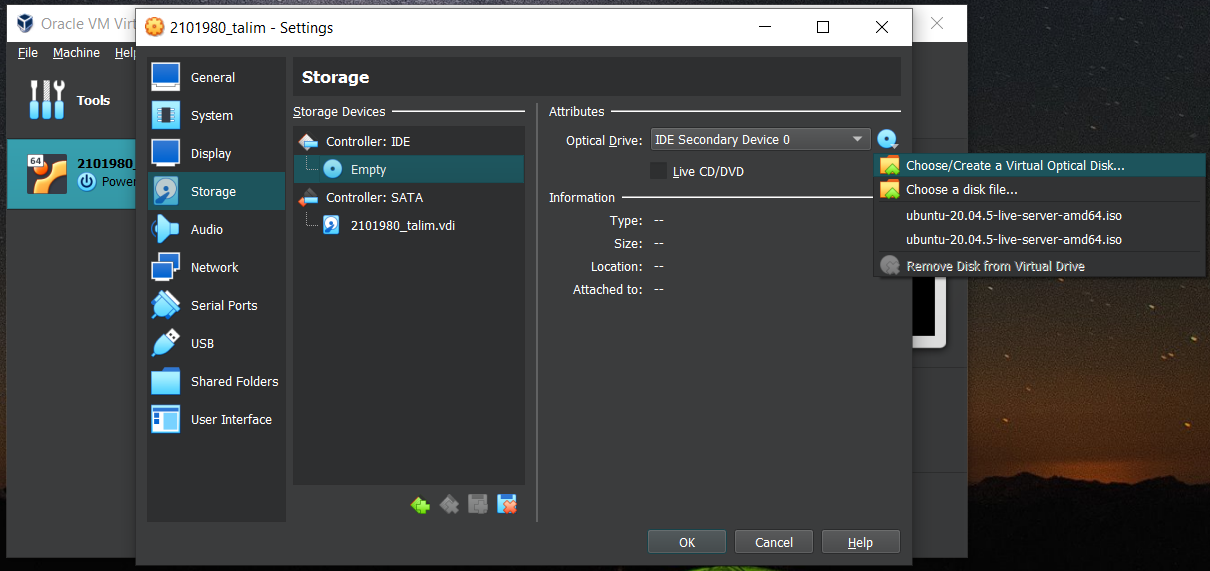Click the Audio category speaker icon
1210x571 pixels.
tap(166, 229)
